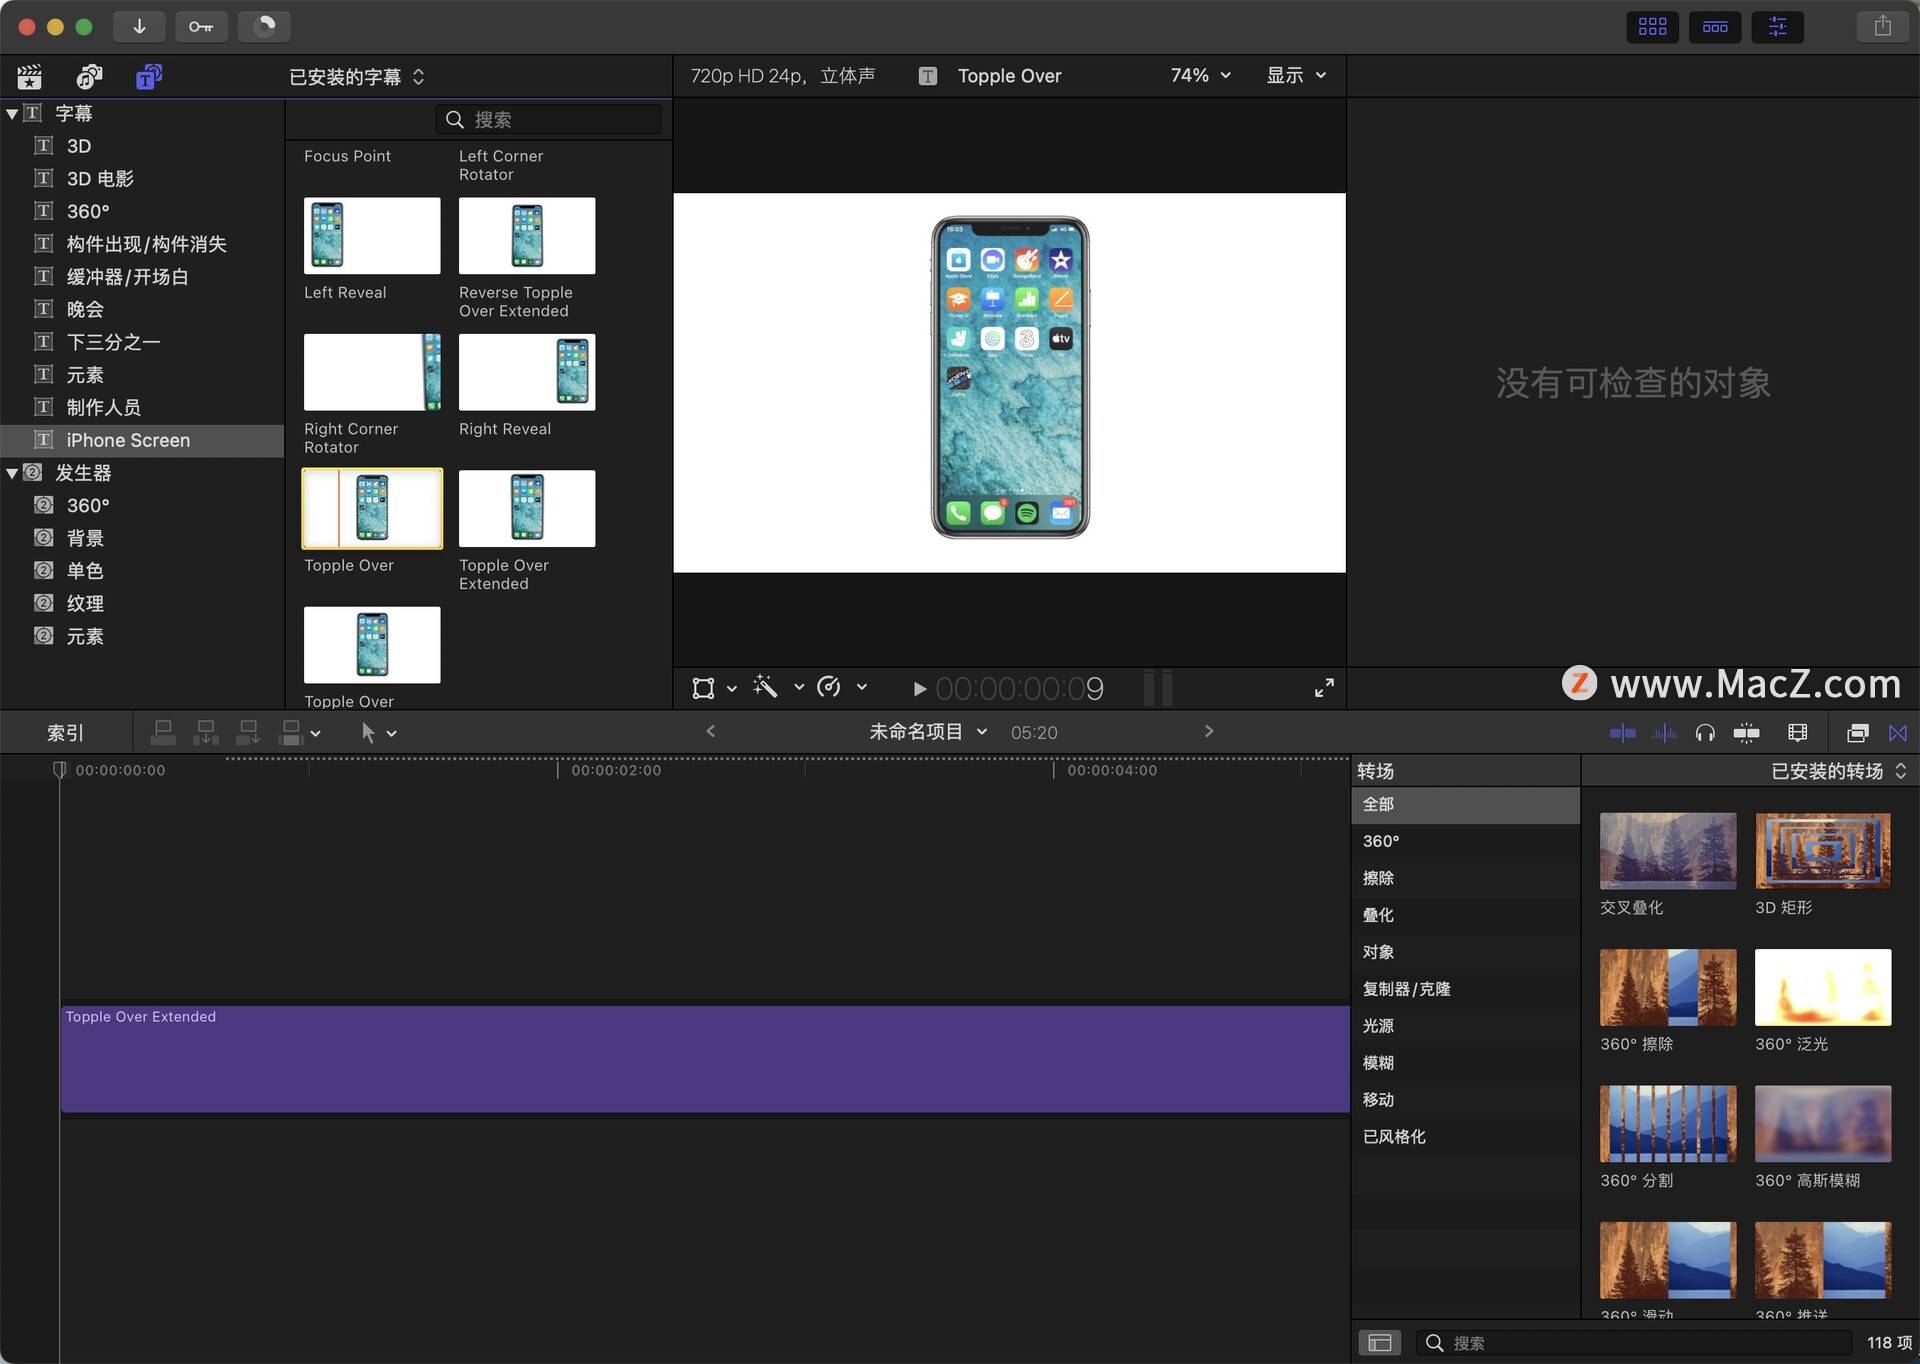1920x1364 pixels.
Task: Select the Topple Over Extended timeline clip
Action: click(705, 1059)
